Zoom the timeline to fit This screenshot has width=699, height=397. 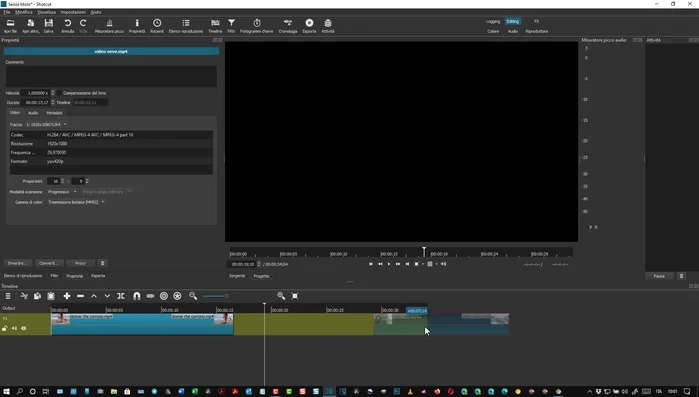pyautogui.click(x=295, y=296)
